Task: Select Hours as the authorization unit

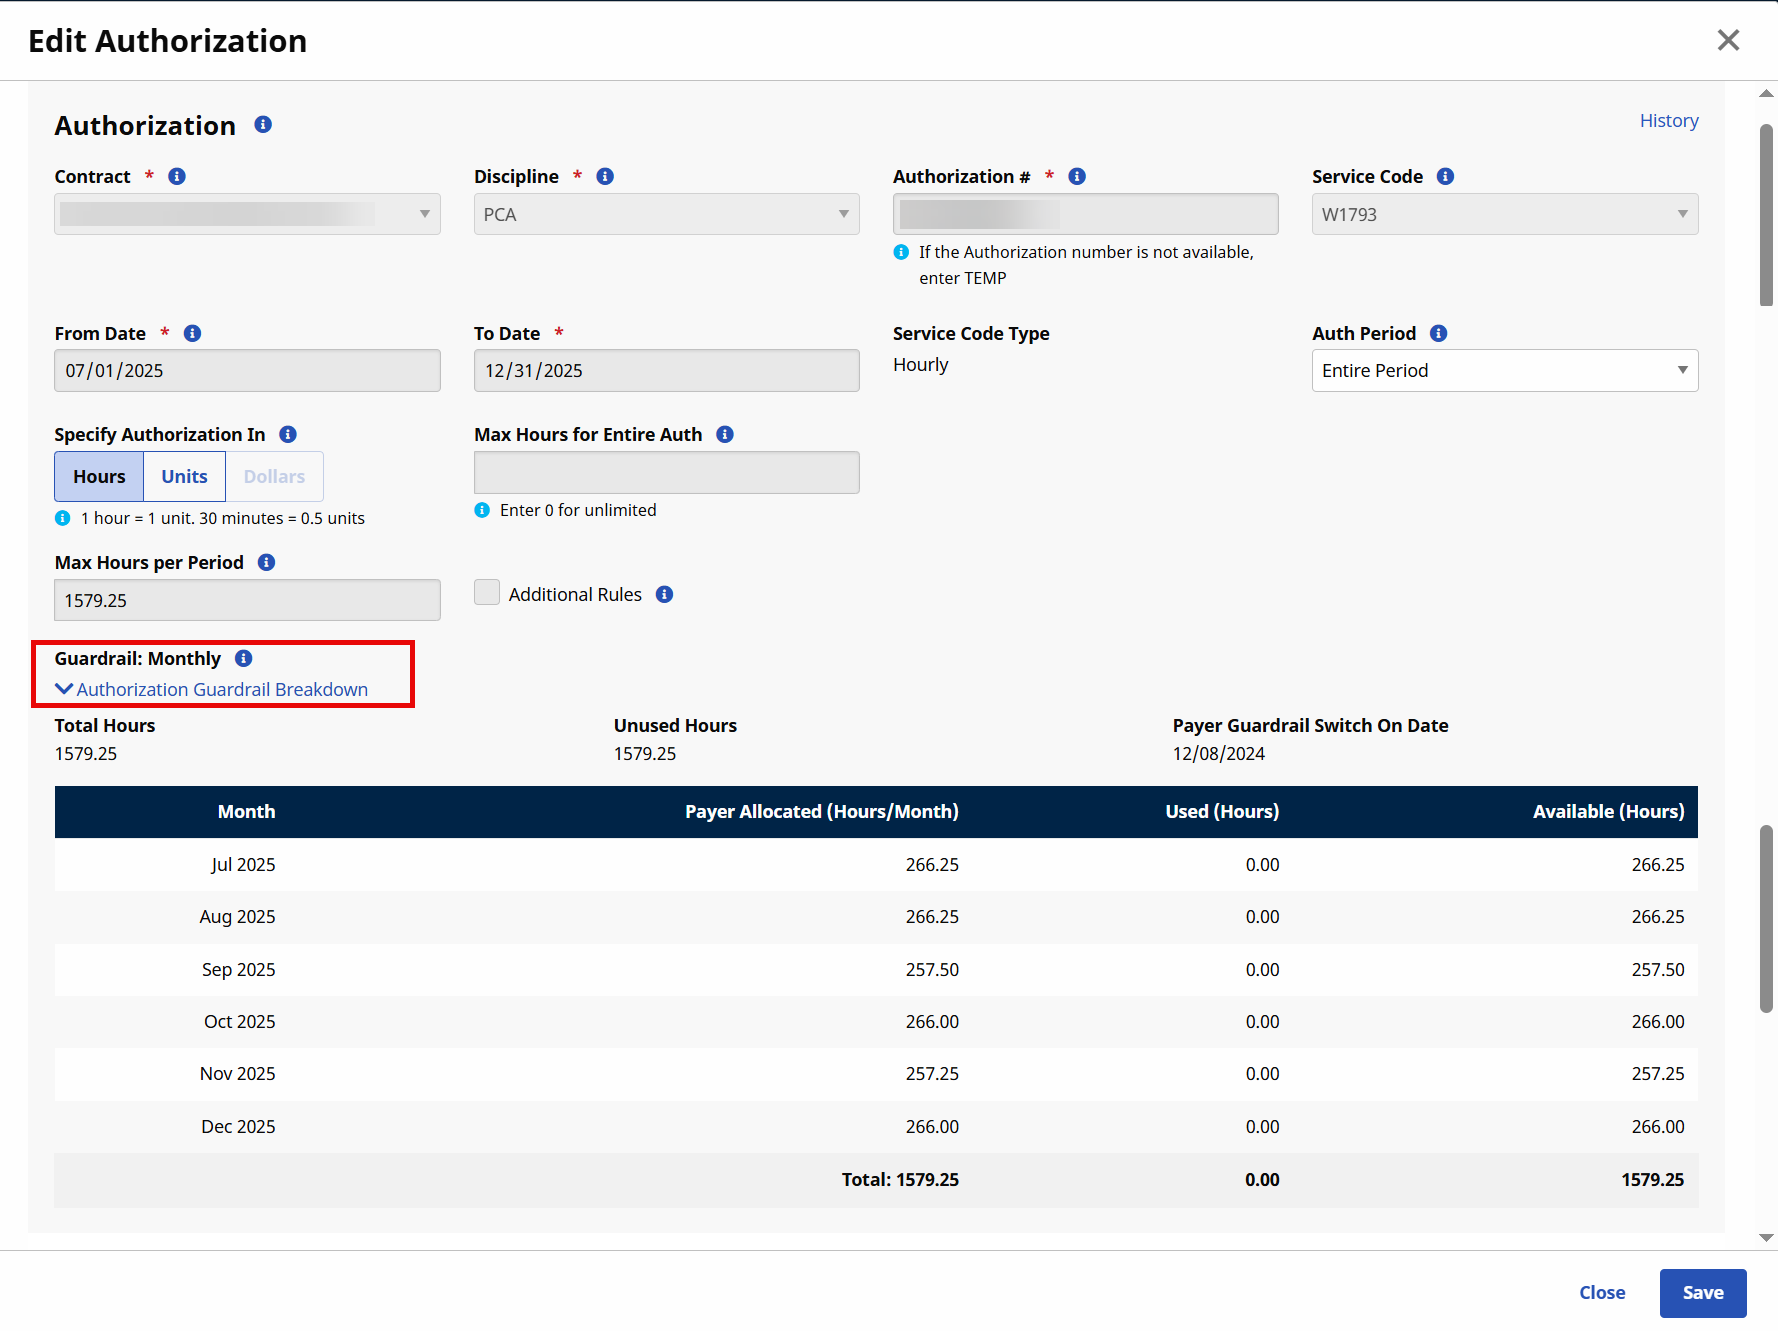Action: click(x=99, y=477)
